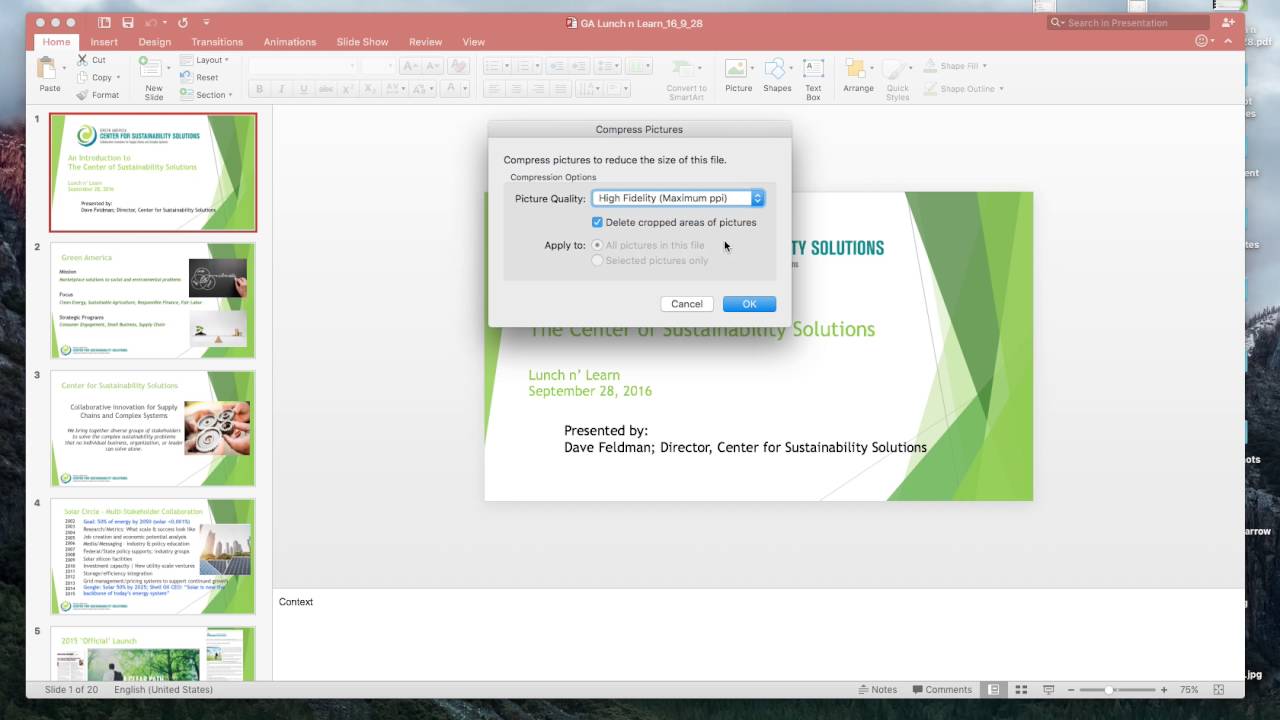Click the Paste clipboard icon
The image size is (1280, 720).
point(48,69)
